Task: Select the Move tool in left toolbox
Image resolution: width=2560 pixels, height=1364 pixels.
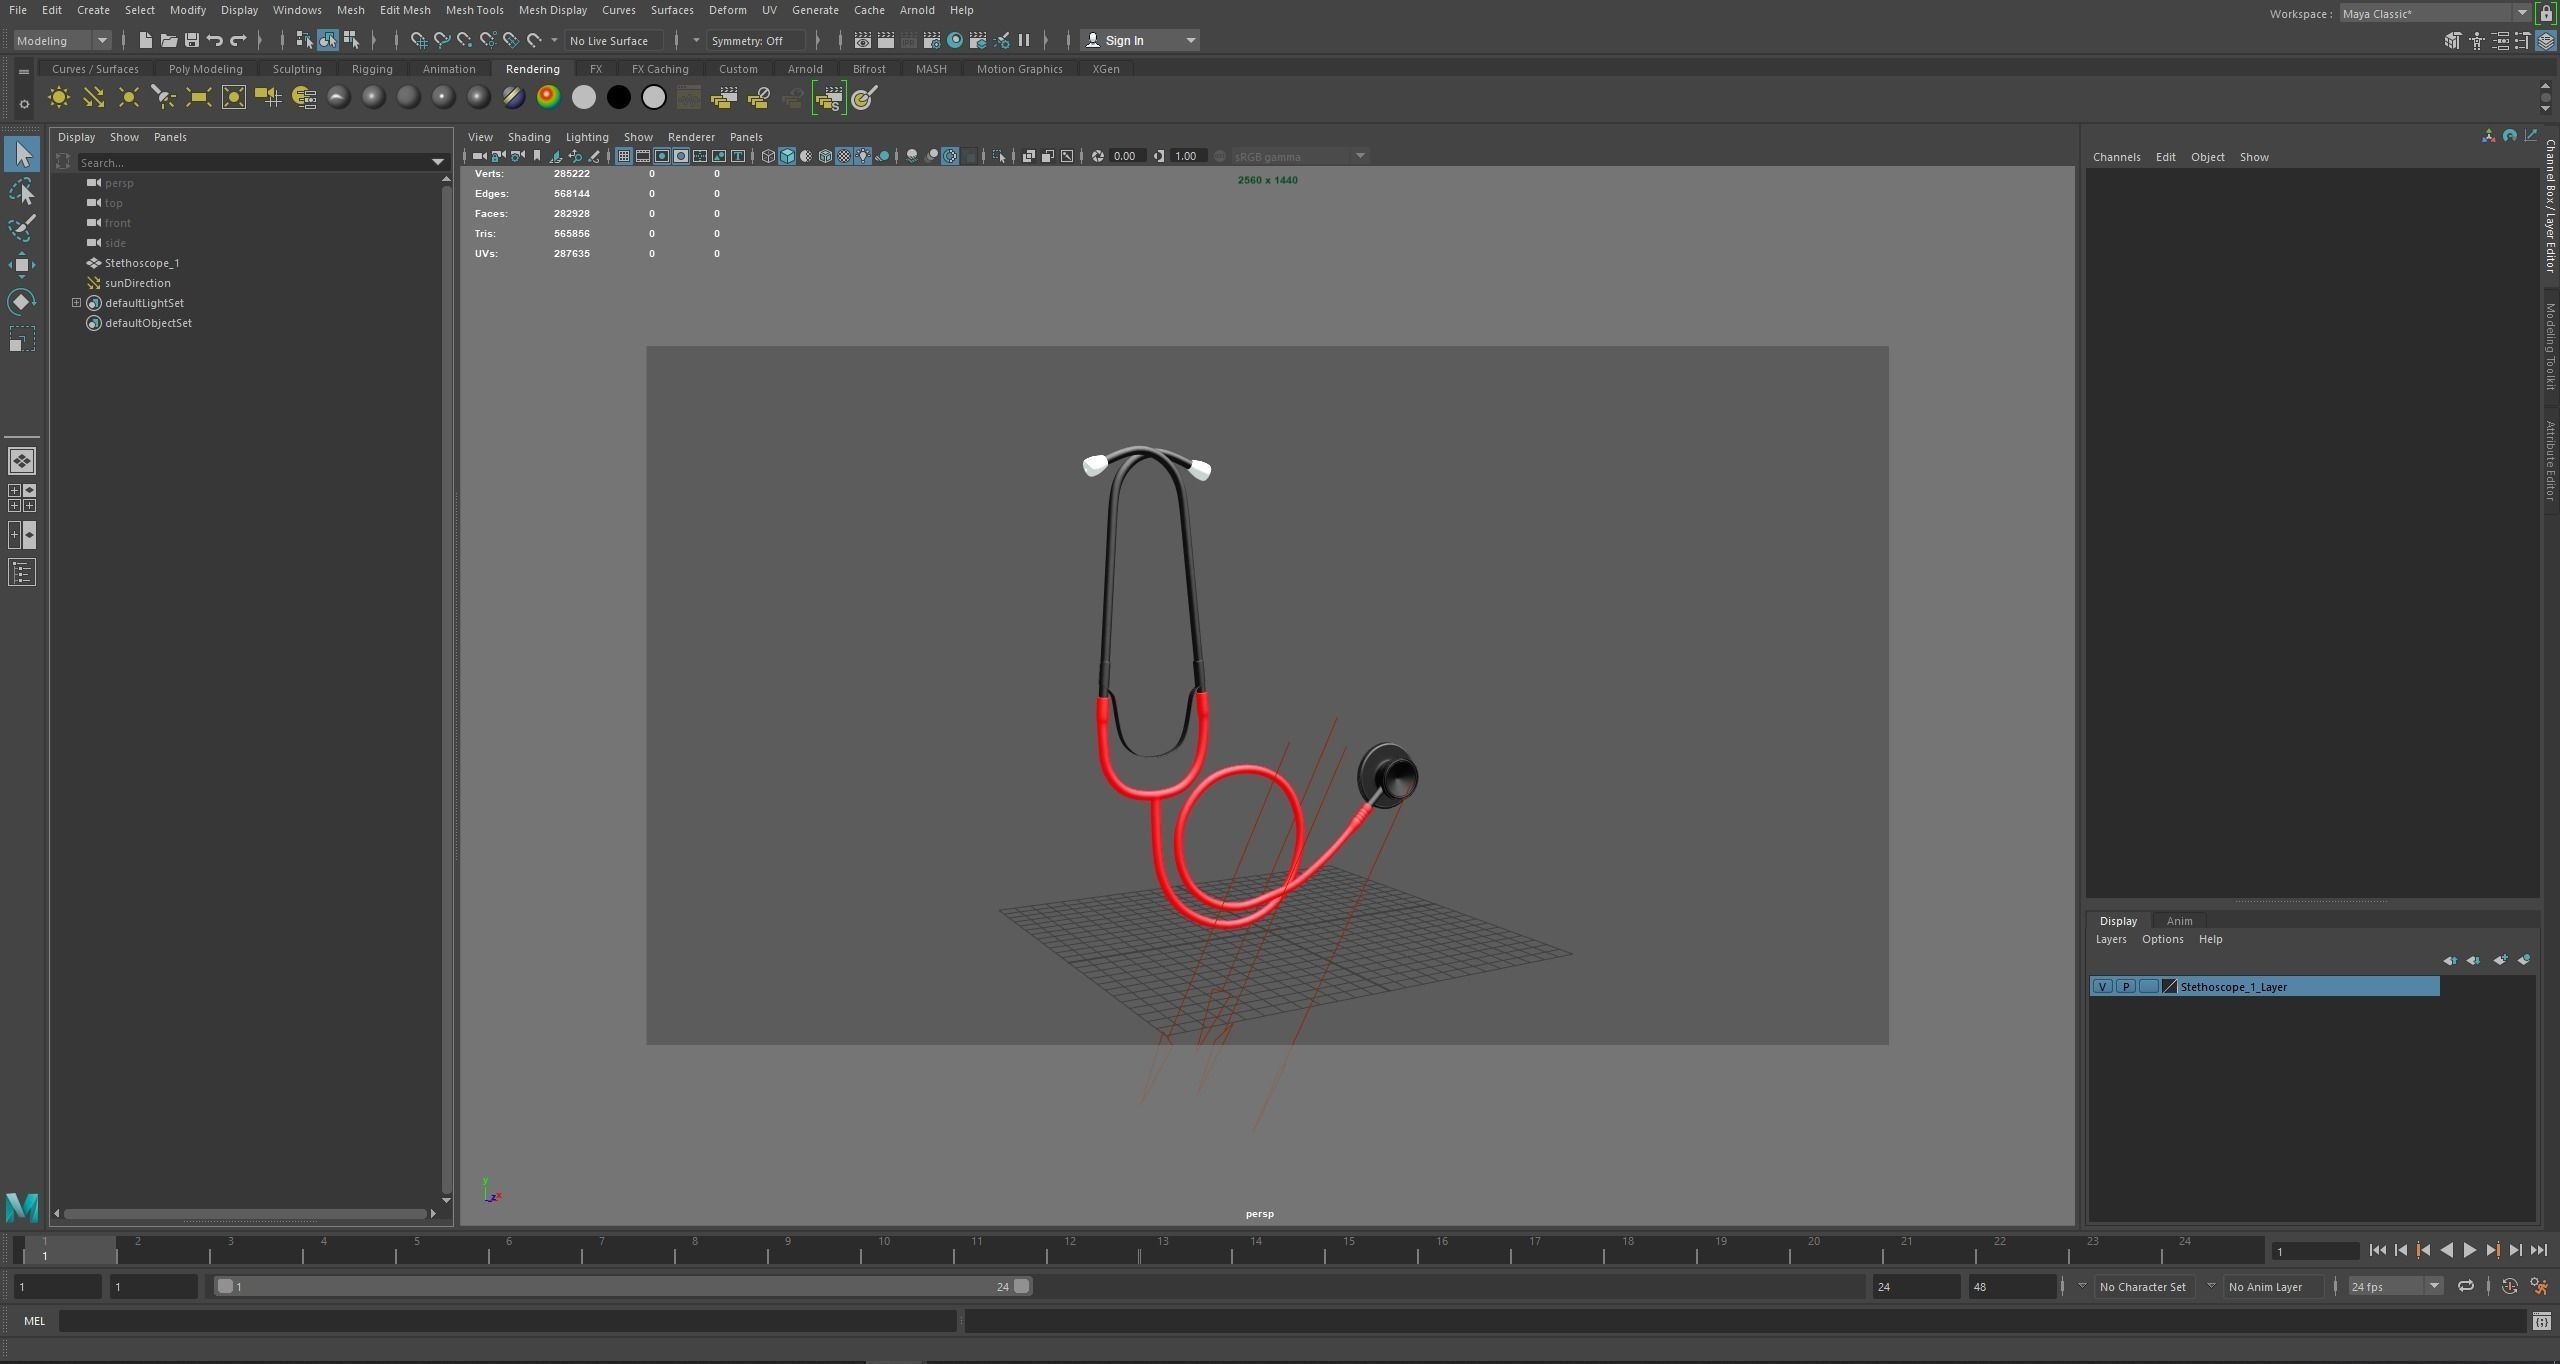Action: click(x=21, y=265)
